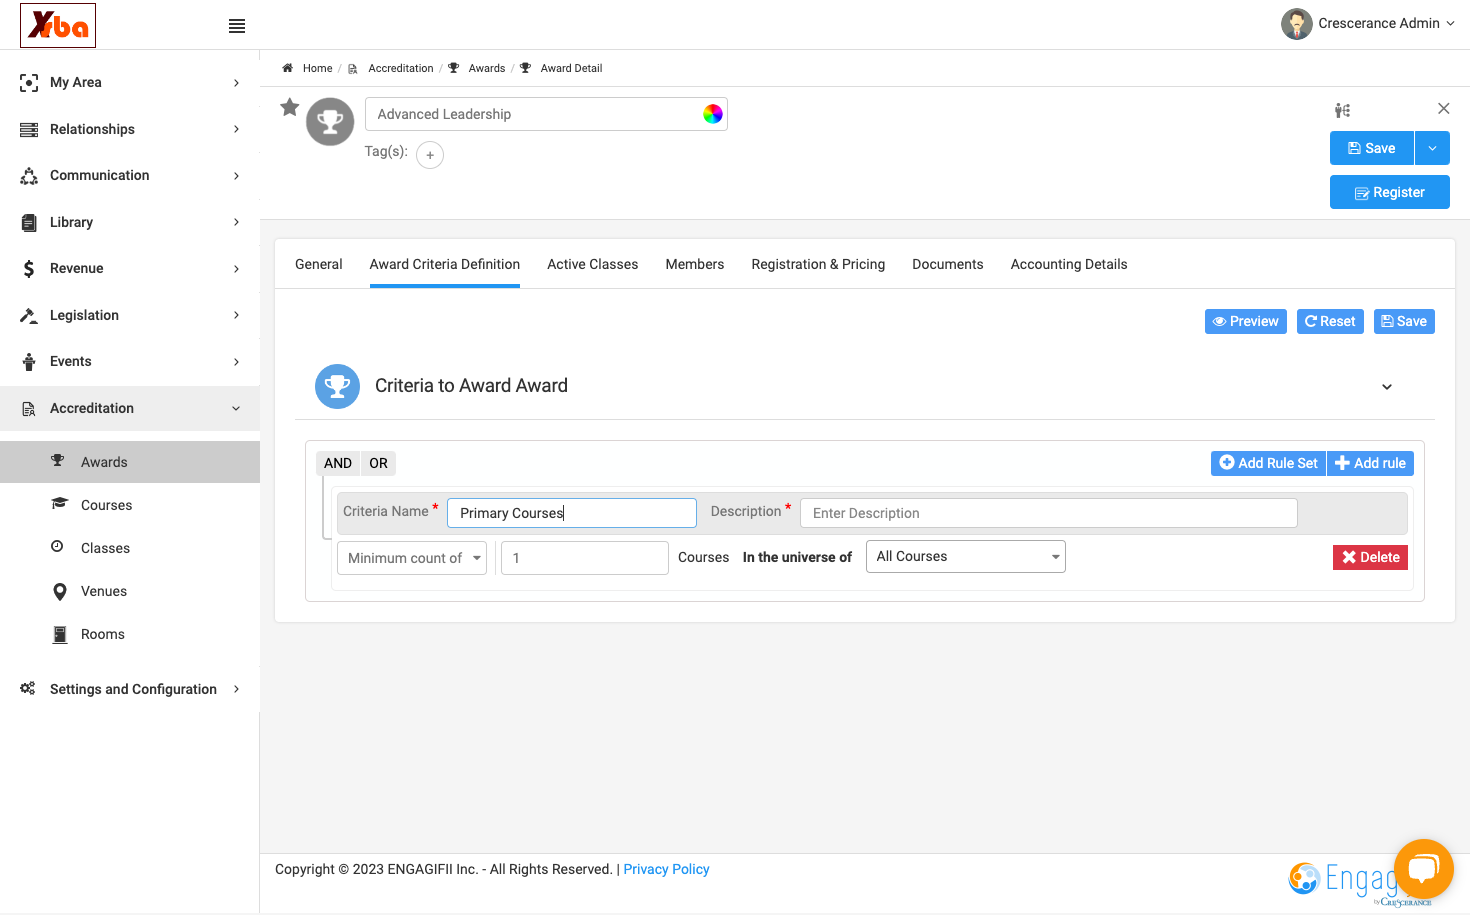
Task: Toggle the hamburger sidebar menu
Action: click(x=237, y=26)
